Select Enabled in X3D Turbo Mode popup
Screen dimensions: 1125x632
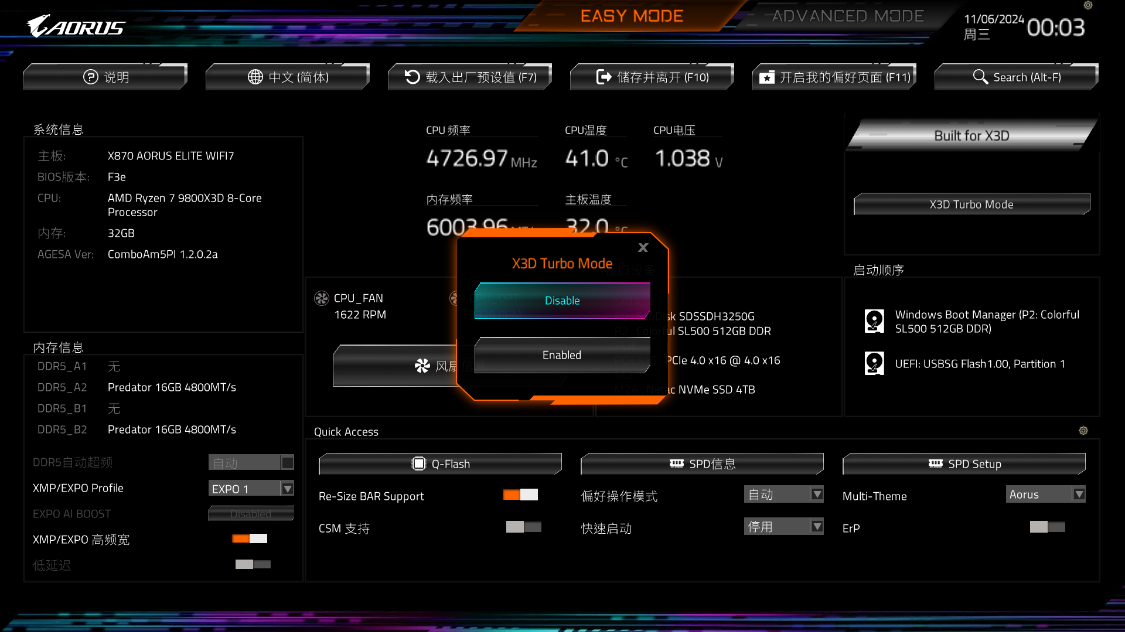tap(562, 355)
